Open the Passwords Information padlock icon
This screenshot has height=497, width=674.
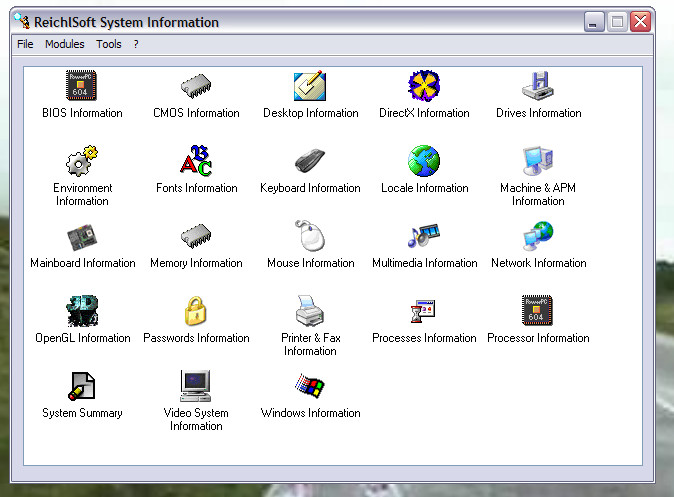pyautogui.click(x=196, y=312)
